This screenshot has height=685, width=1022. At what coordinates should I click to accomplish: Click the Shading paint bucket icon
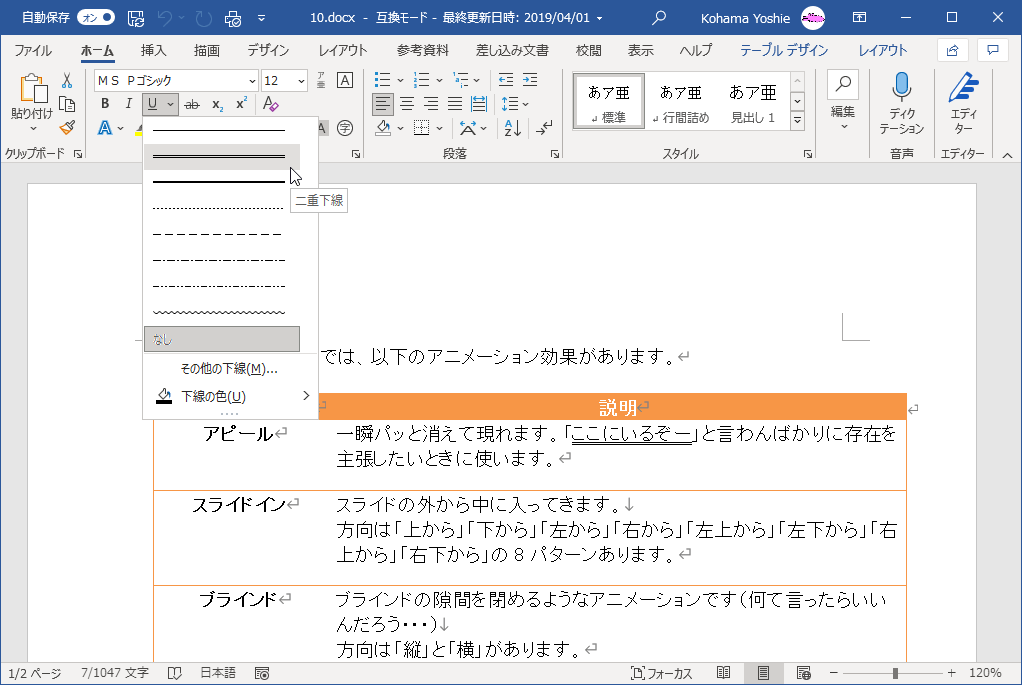pos(383,128)
